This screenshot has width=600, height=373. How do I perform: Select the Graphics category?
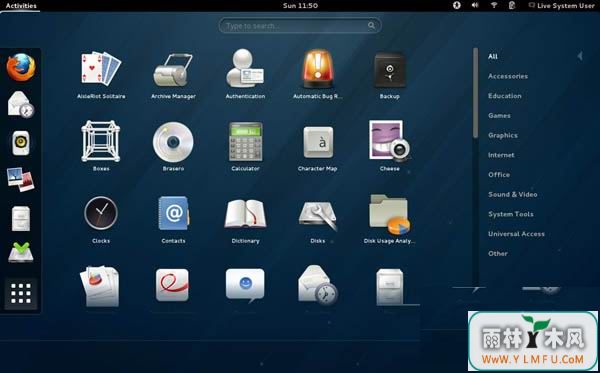coord(502,135)
